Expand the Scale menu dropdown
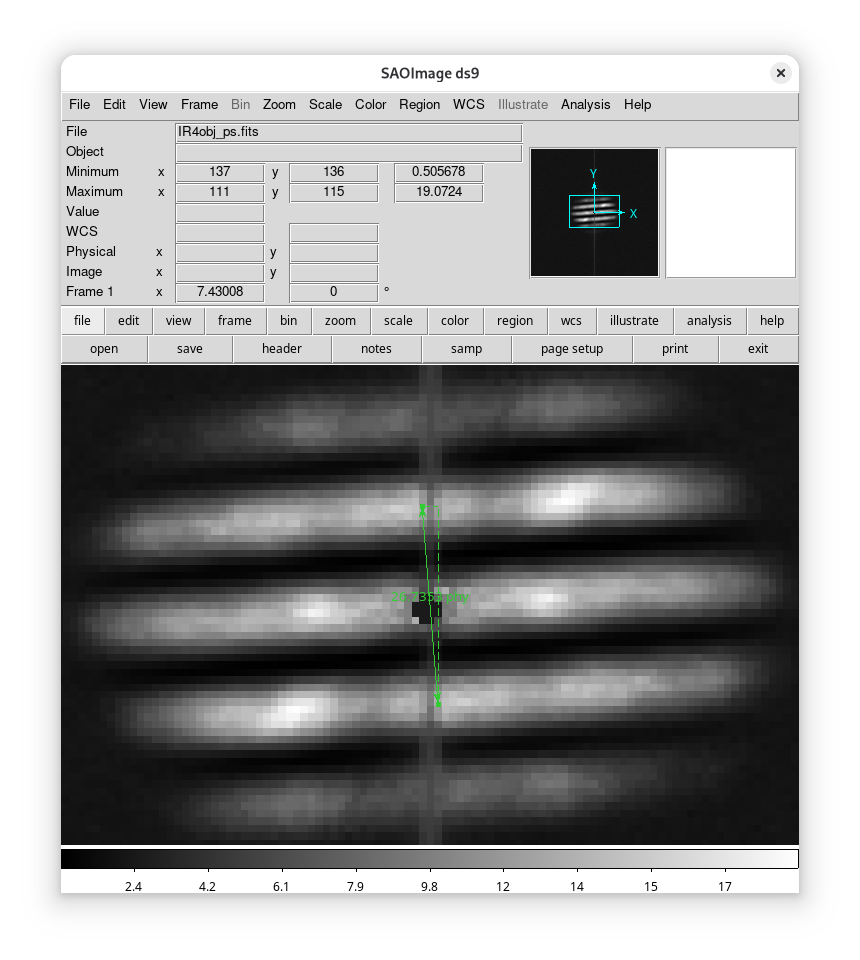The height and width of the screenshot is (960, 860). click(x=325, y=104)
